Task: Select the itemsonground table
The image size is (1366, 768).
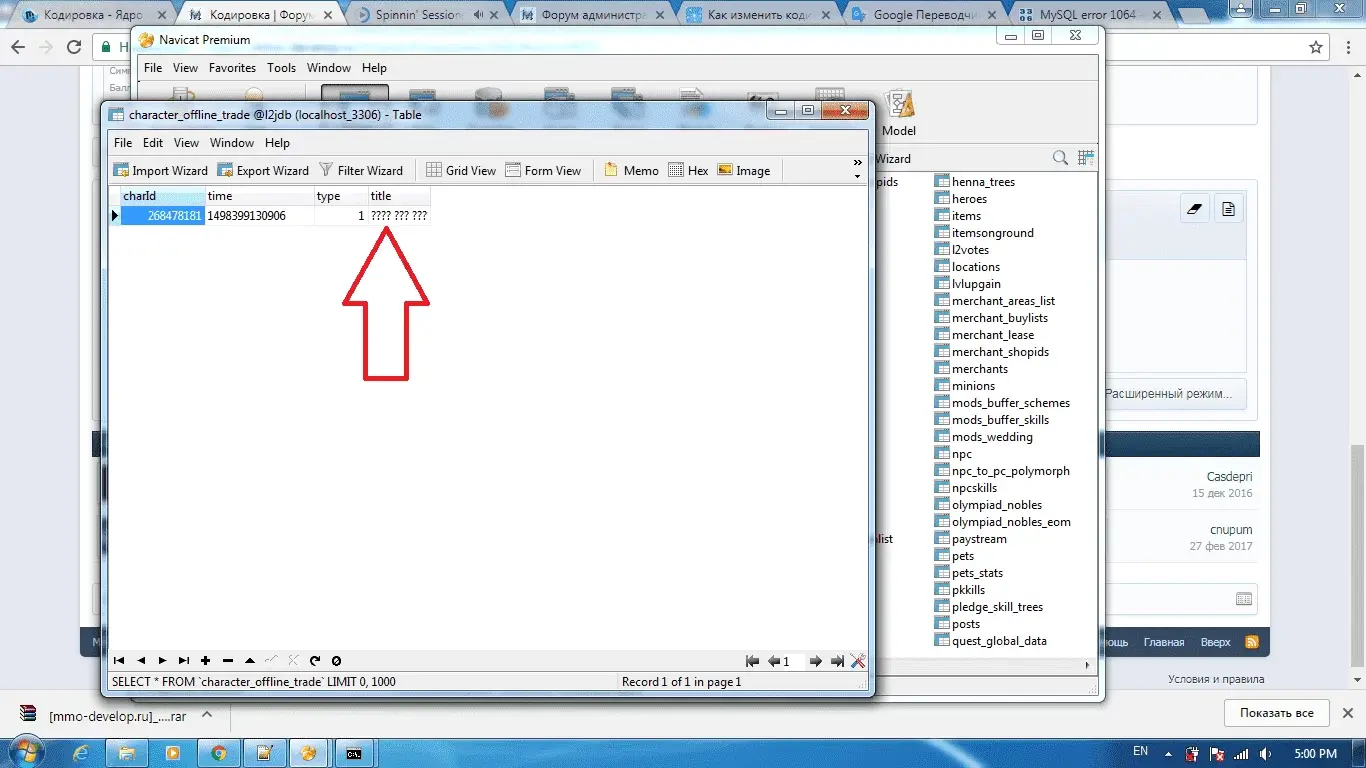Action: (x=984, y=233)
